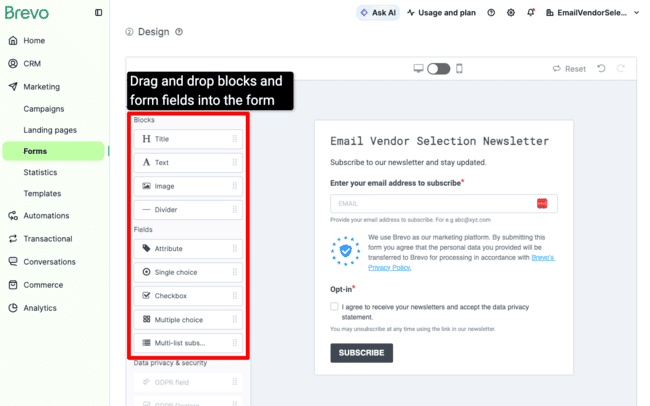Click drag handle of Image block

pos(235,186)
